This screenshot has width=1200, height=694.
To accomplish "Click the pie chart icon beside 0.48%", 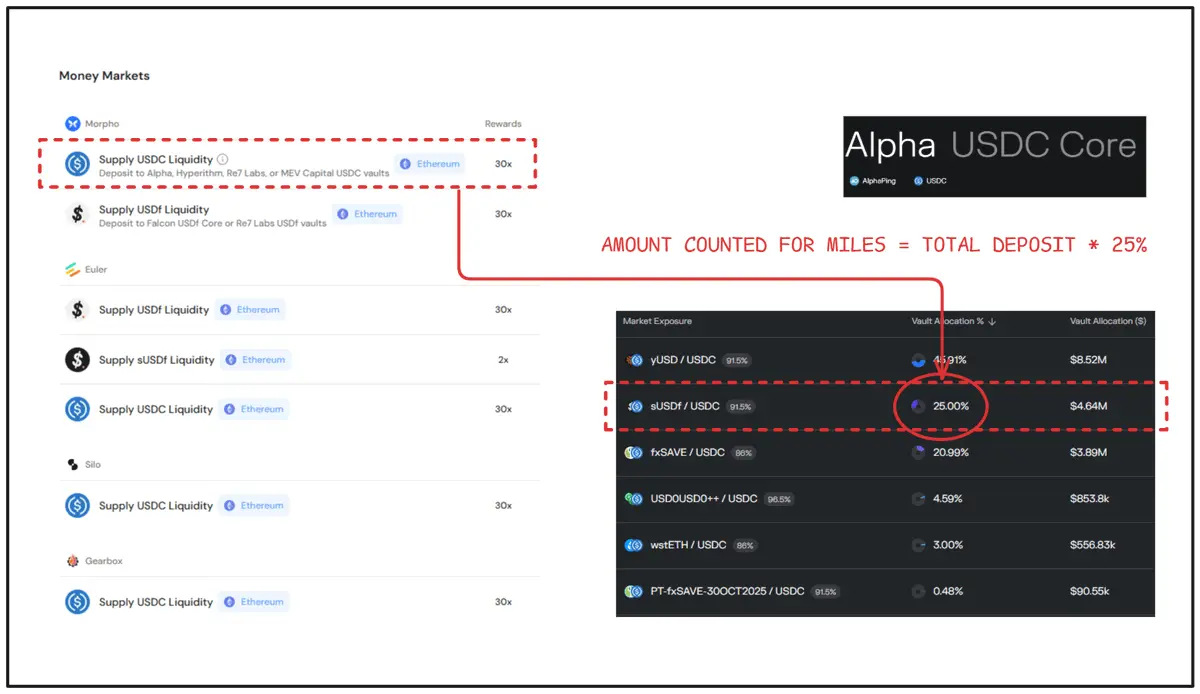I will point(918,591).
